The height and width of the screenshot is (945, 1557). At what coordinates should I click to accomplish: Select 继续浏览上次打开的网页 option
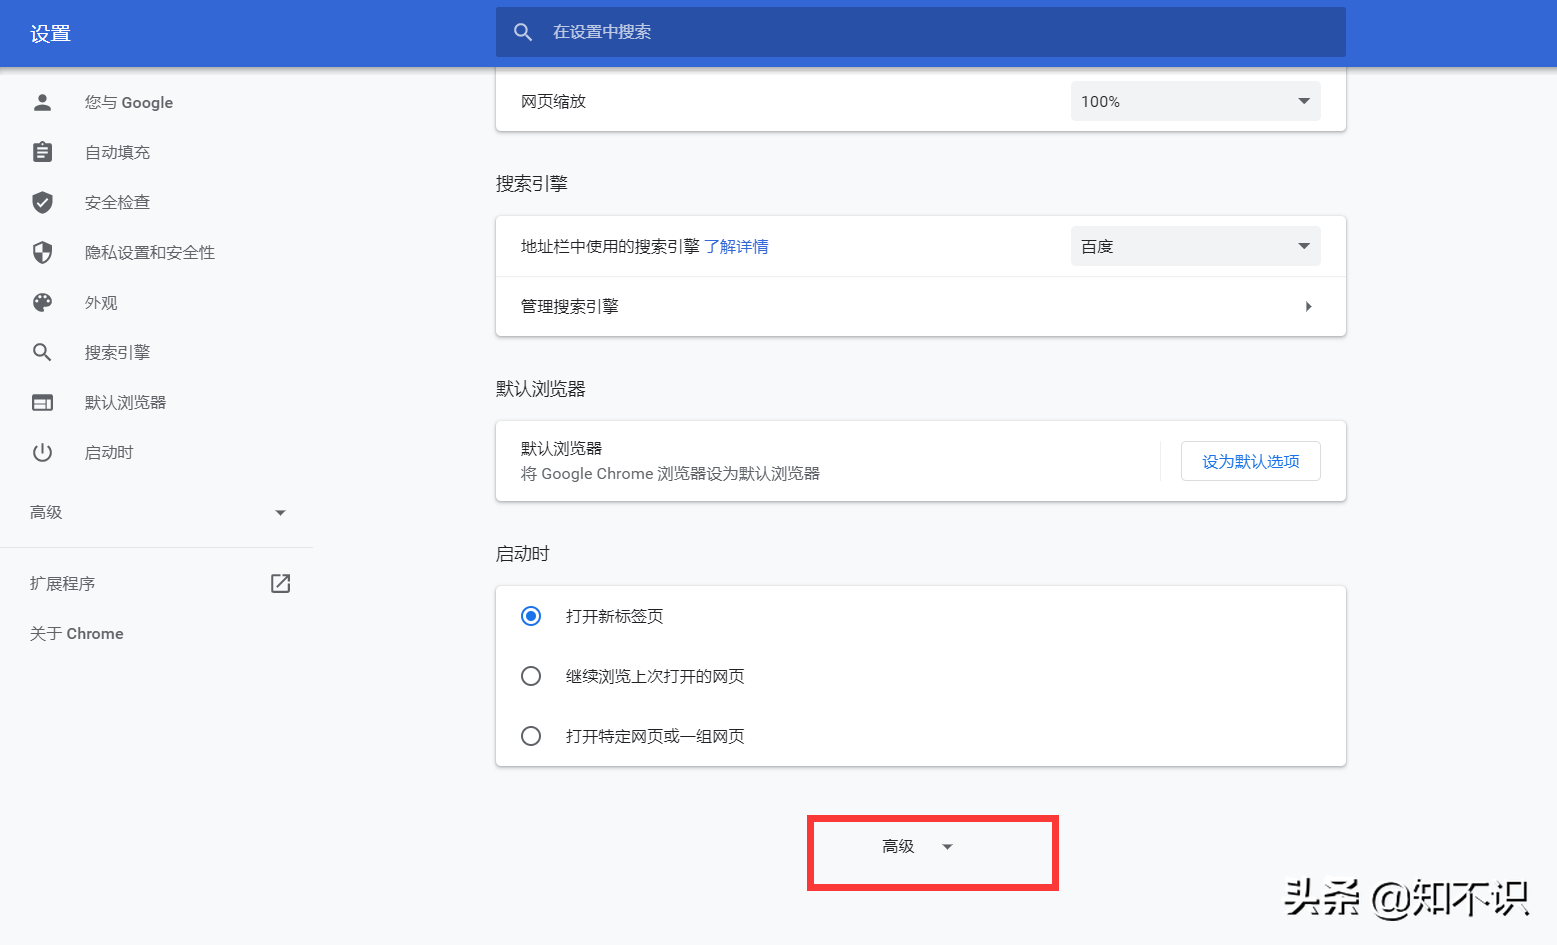point(530,676)
